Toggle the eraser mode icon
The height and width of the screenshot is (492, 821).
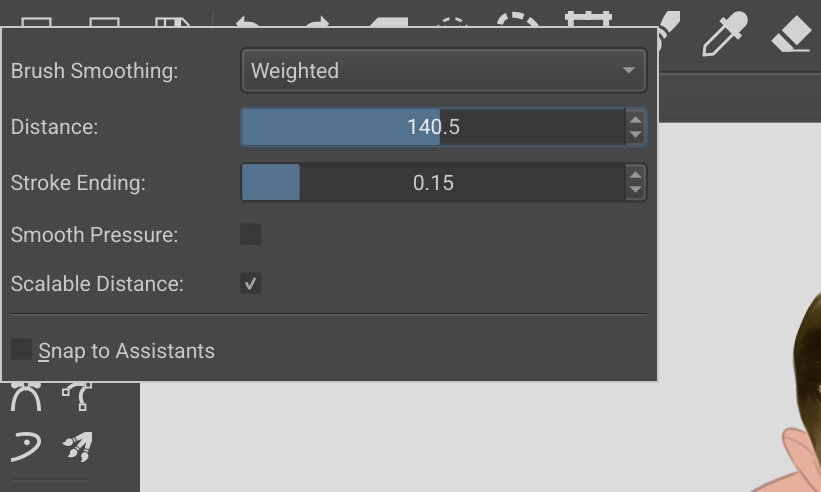[x=790, y=35]
